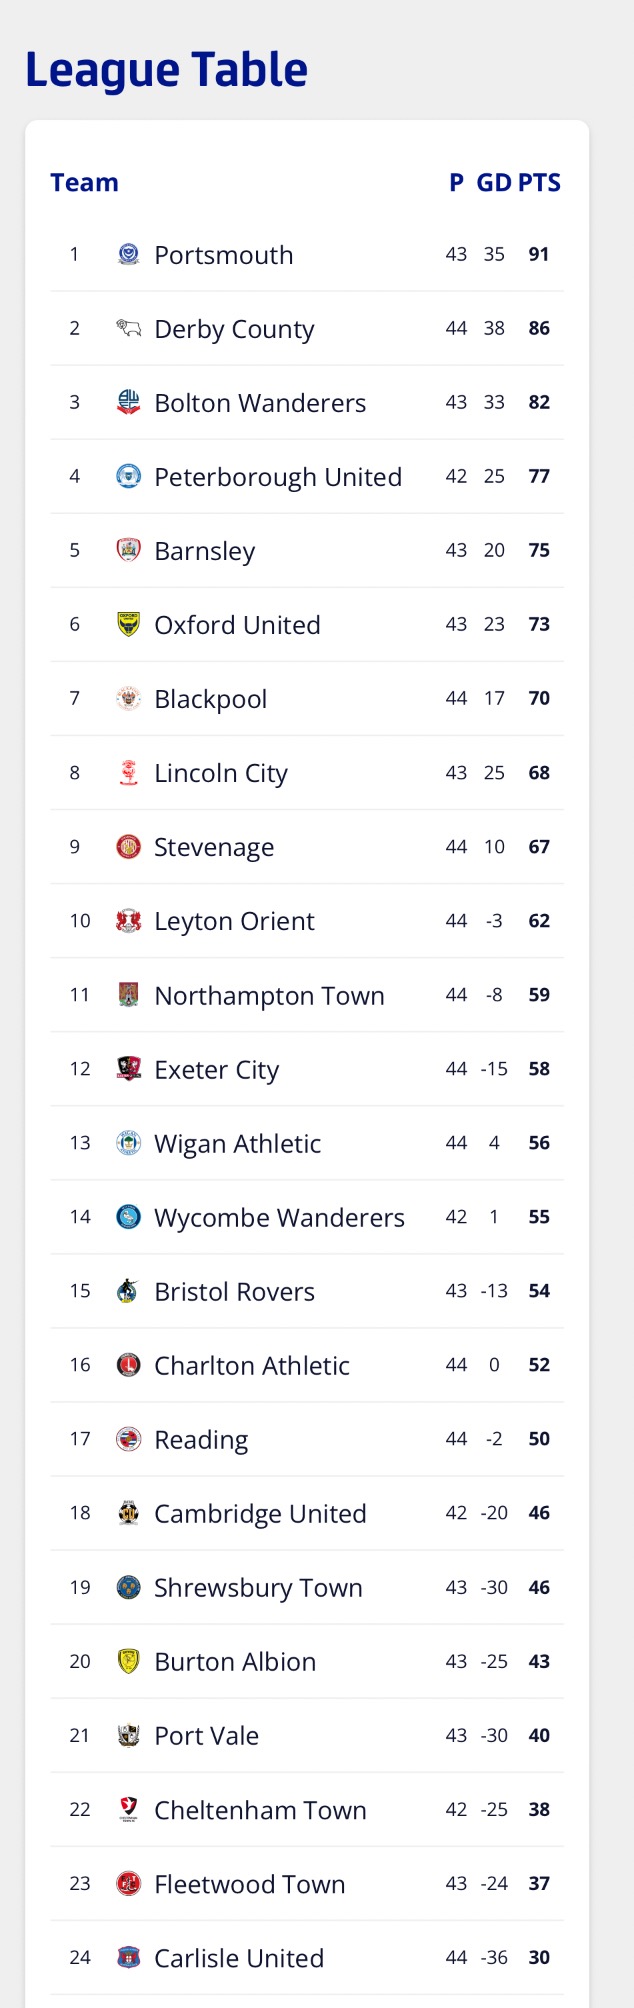
Task: Select the Wycombe Wanderers badge icon
Action: click(128, 1216)
